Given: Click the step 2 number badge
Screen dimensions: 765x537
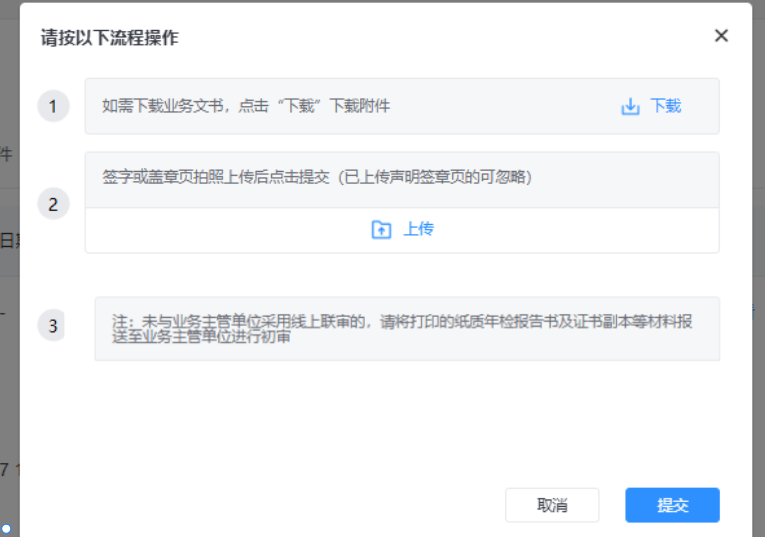Looking at the screenshot, I should click(53, 204).
